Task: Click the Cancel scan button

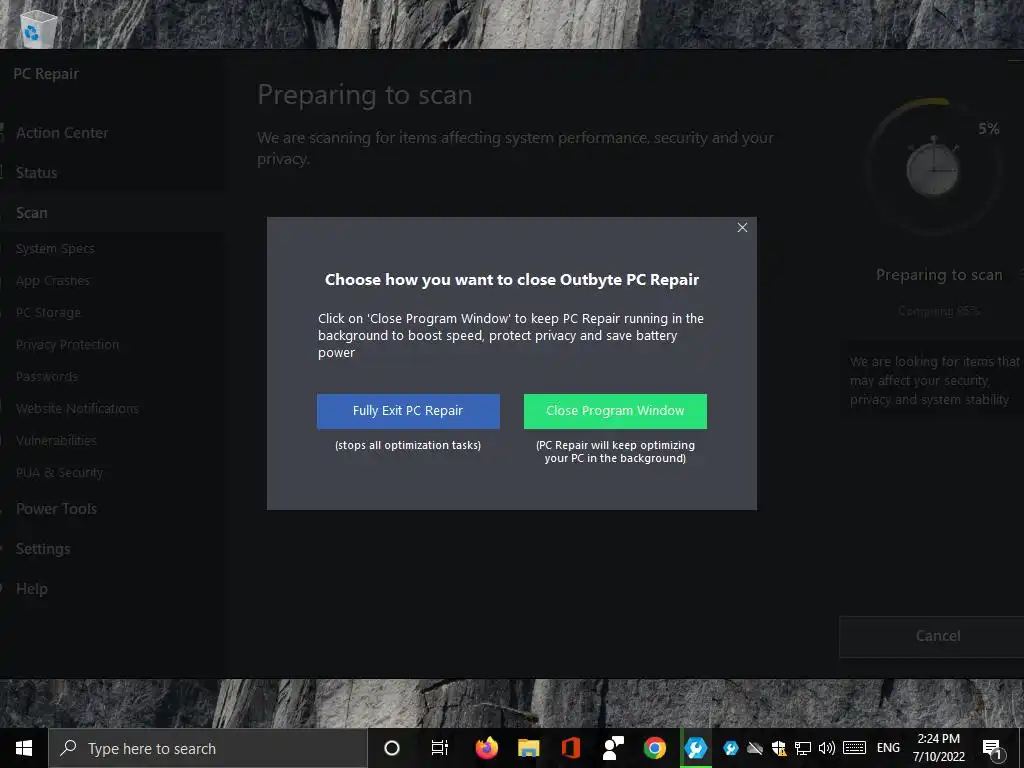Action: 931,637
